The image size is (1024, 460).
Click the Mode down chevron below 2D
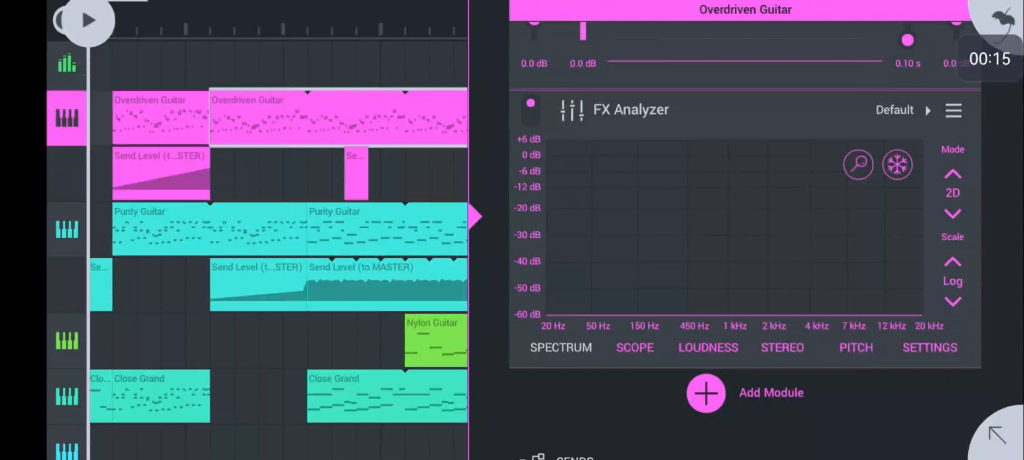tap(953, 214)
